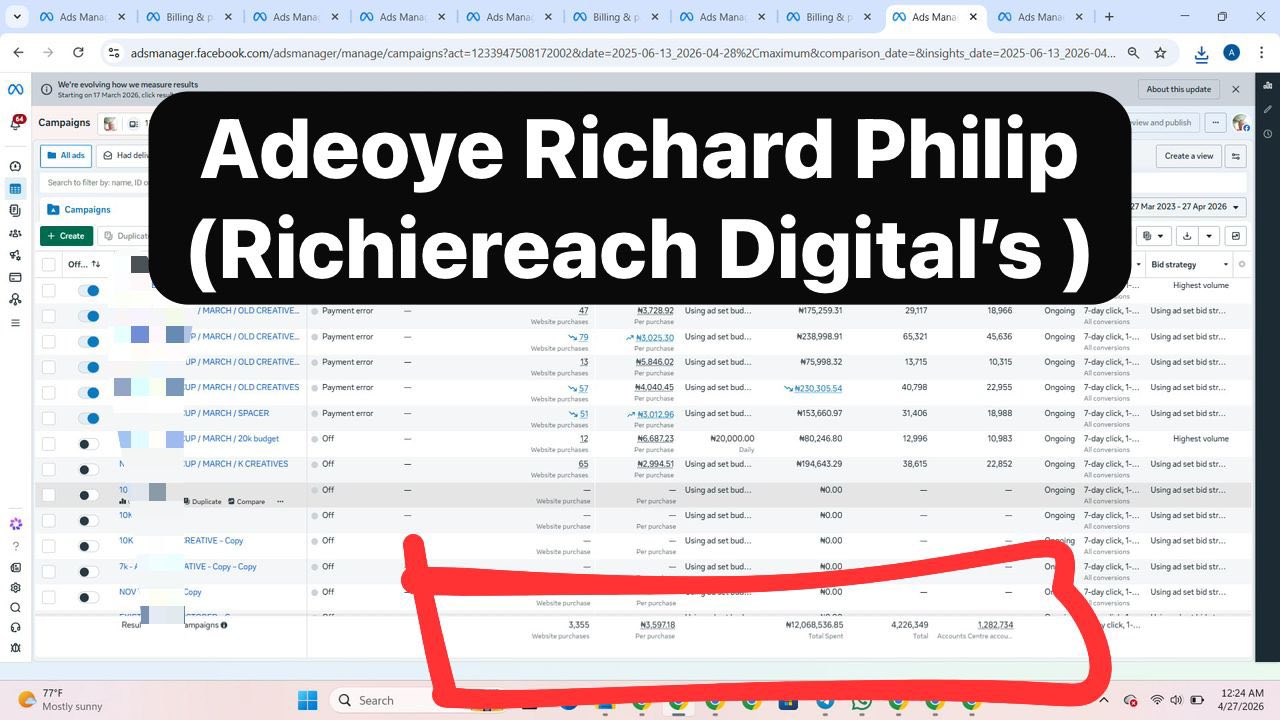Bookmark this page with the star icon
This screenshot has height=720, width=1280.
point(1160,53)
